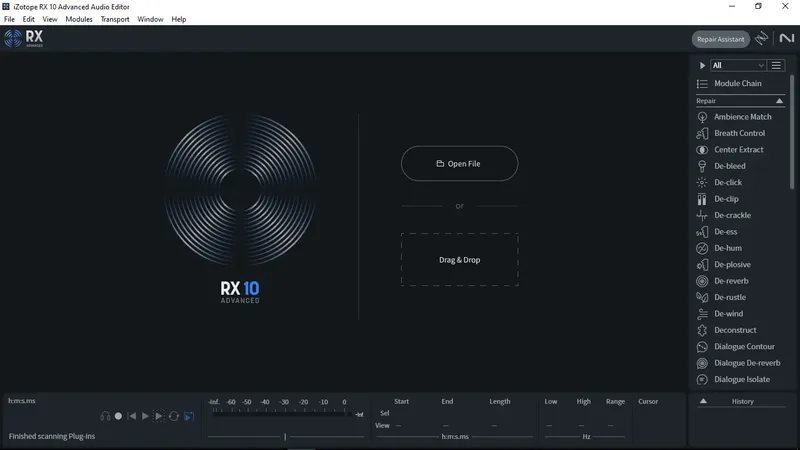
Task: Launch Repair Assistant
Action: click(720, 39)
